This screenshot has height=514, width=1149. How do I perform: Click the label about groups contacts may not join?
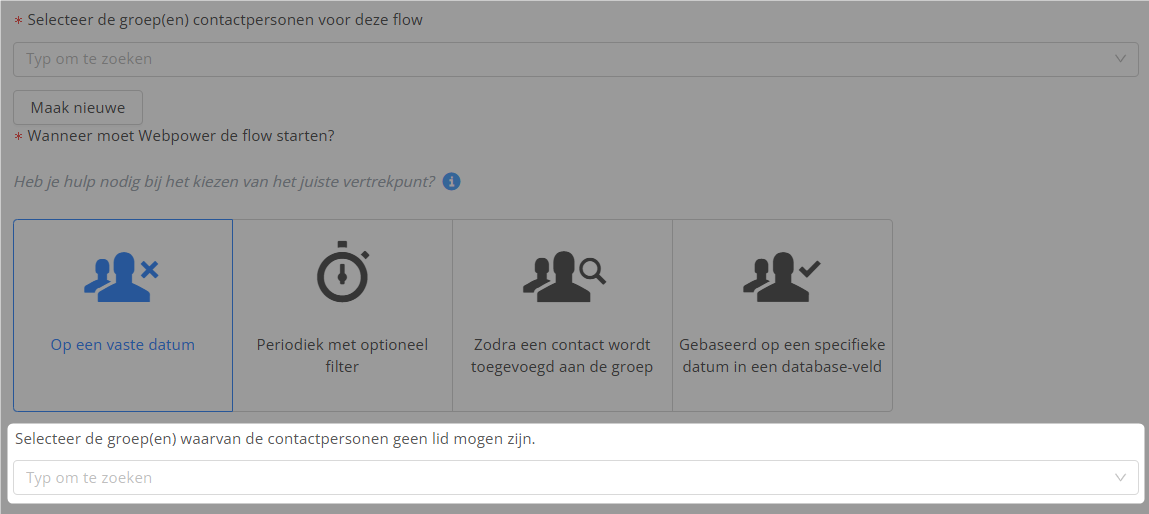(275, 439)
